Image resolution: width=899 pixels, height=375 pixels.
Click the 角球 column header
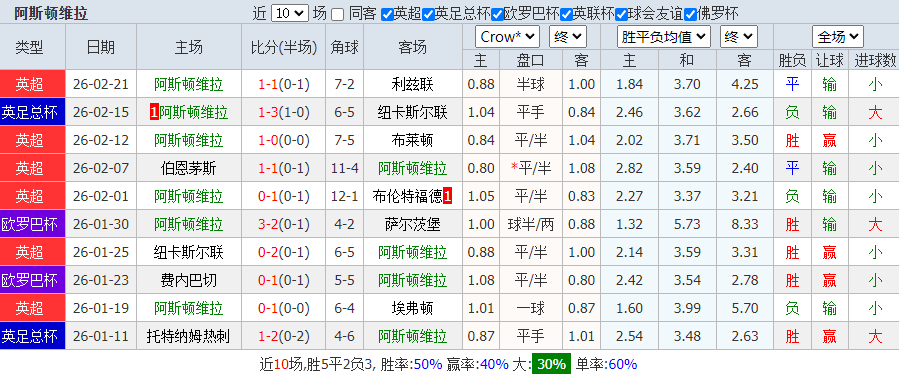coord(345,47)
